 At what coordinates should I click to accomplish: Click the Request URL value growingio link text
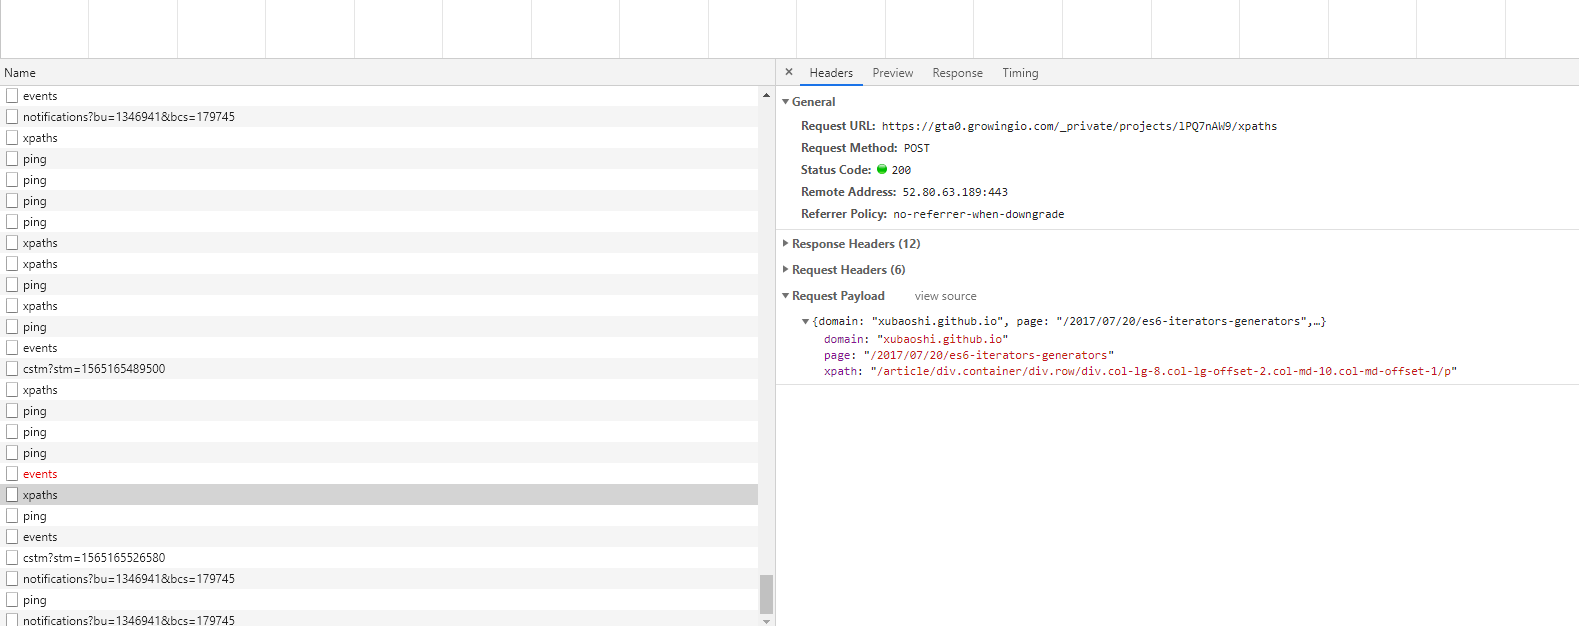1079,126
